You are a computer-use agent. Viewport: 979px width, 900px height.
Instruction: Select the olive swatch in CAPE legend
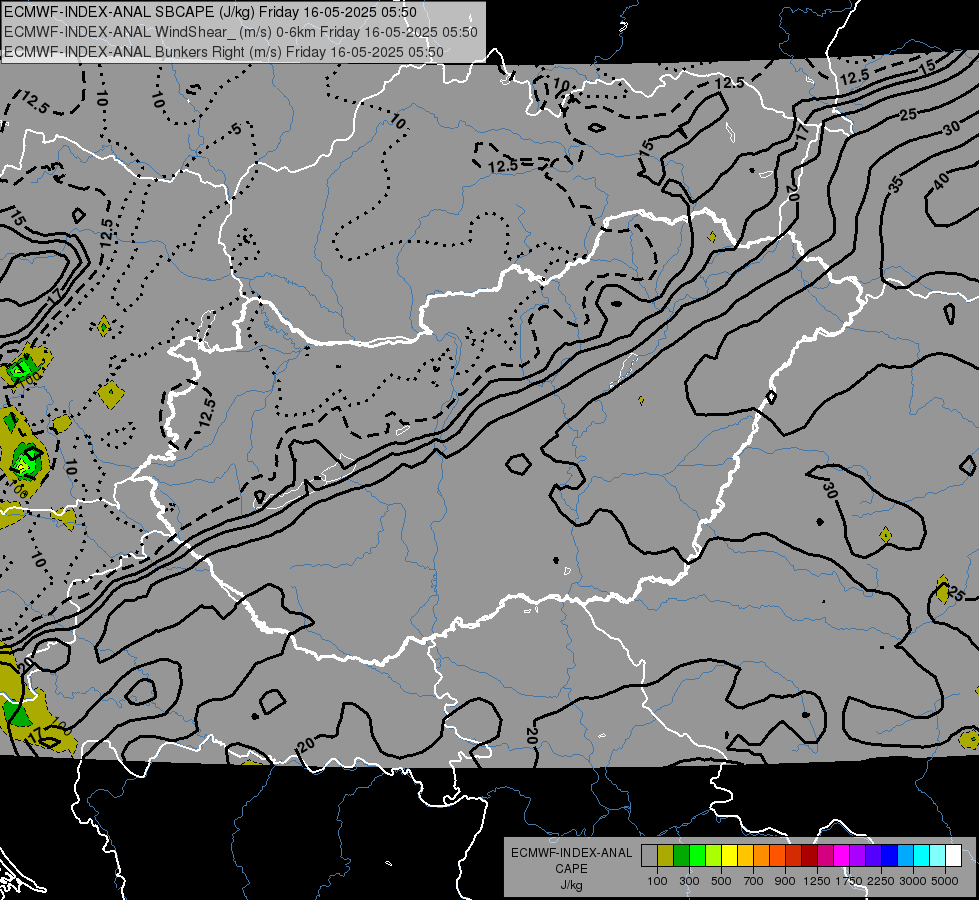point(665,856)
